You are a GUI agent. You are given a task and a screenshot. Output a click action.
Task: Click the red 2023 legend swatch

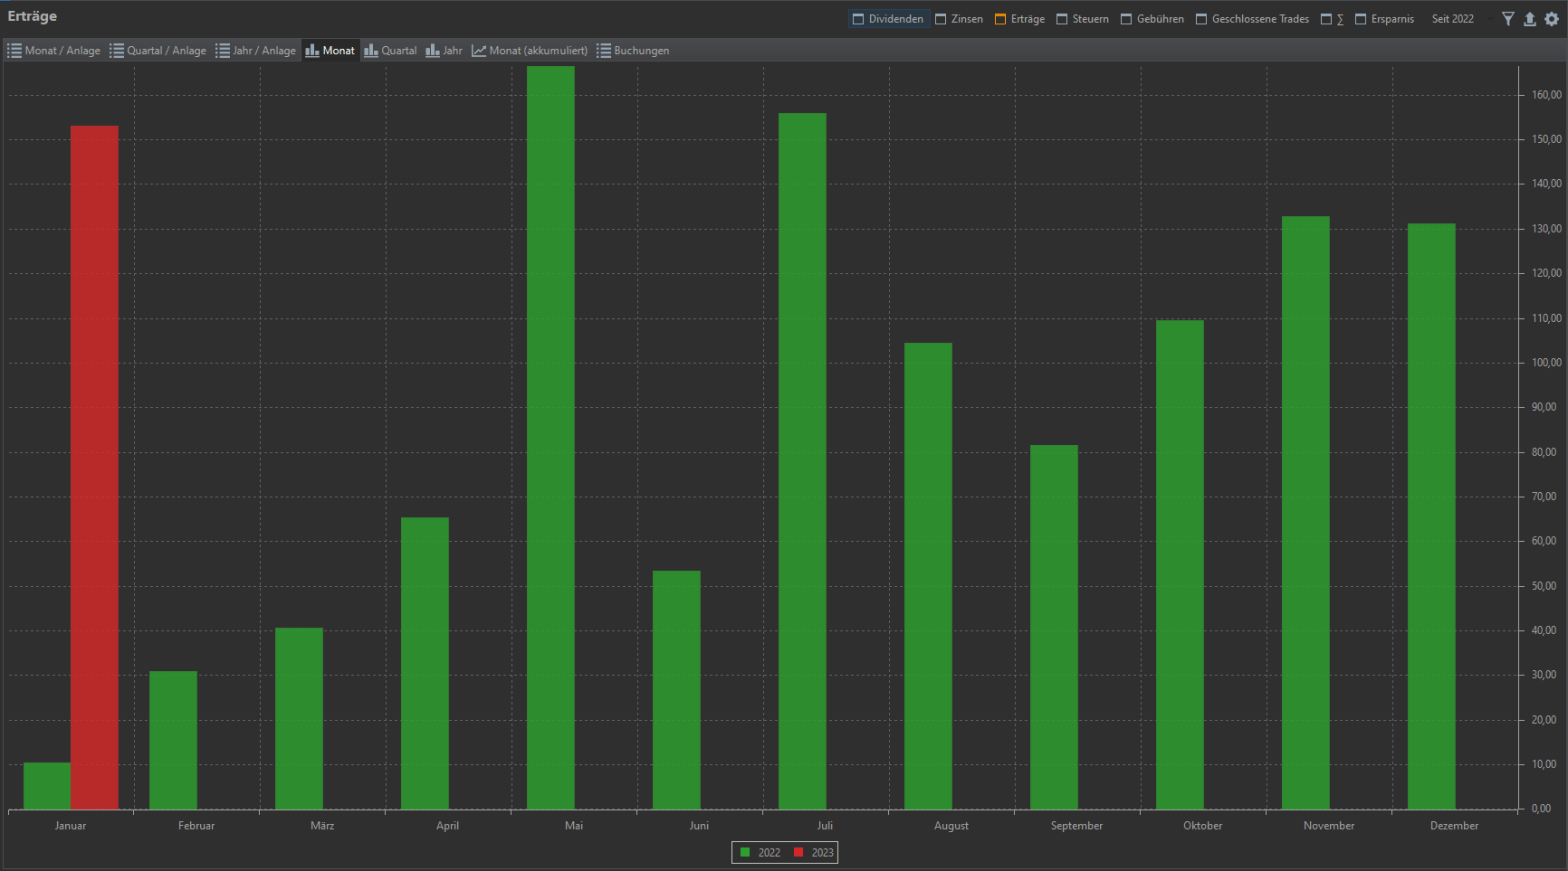(x=798, y=853)
